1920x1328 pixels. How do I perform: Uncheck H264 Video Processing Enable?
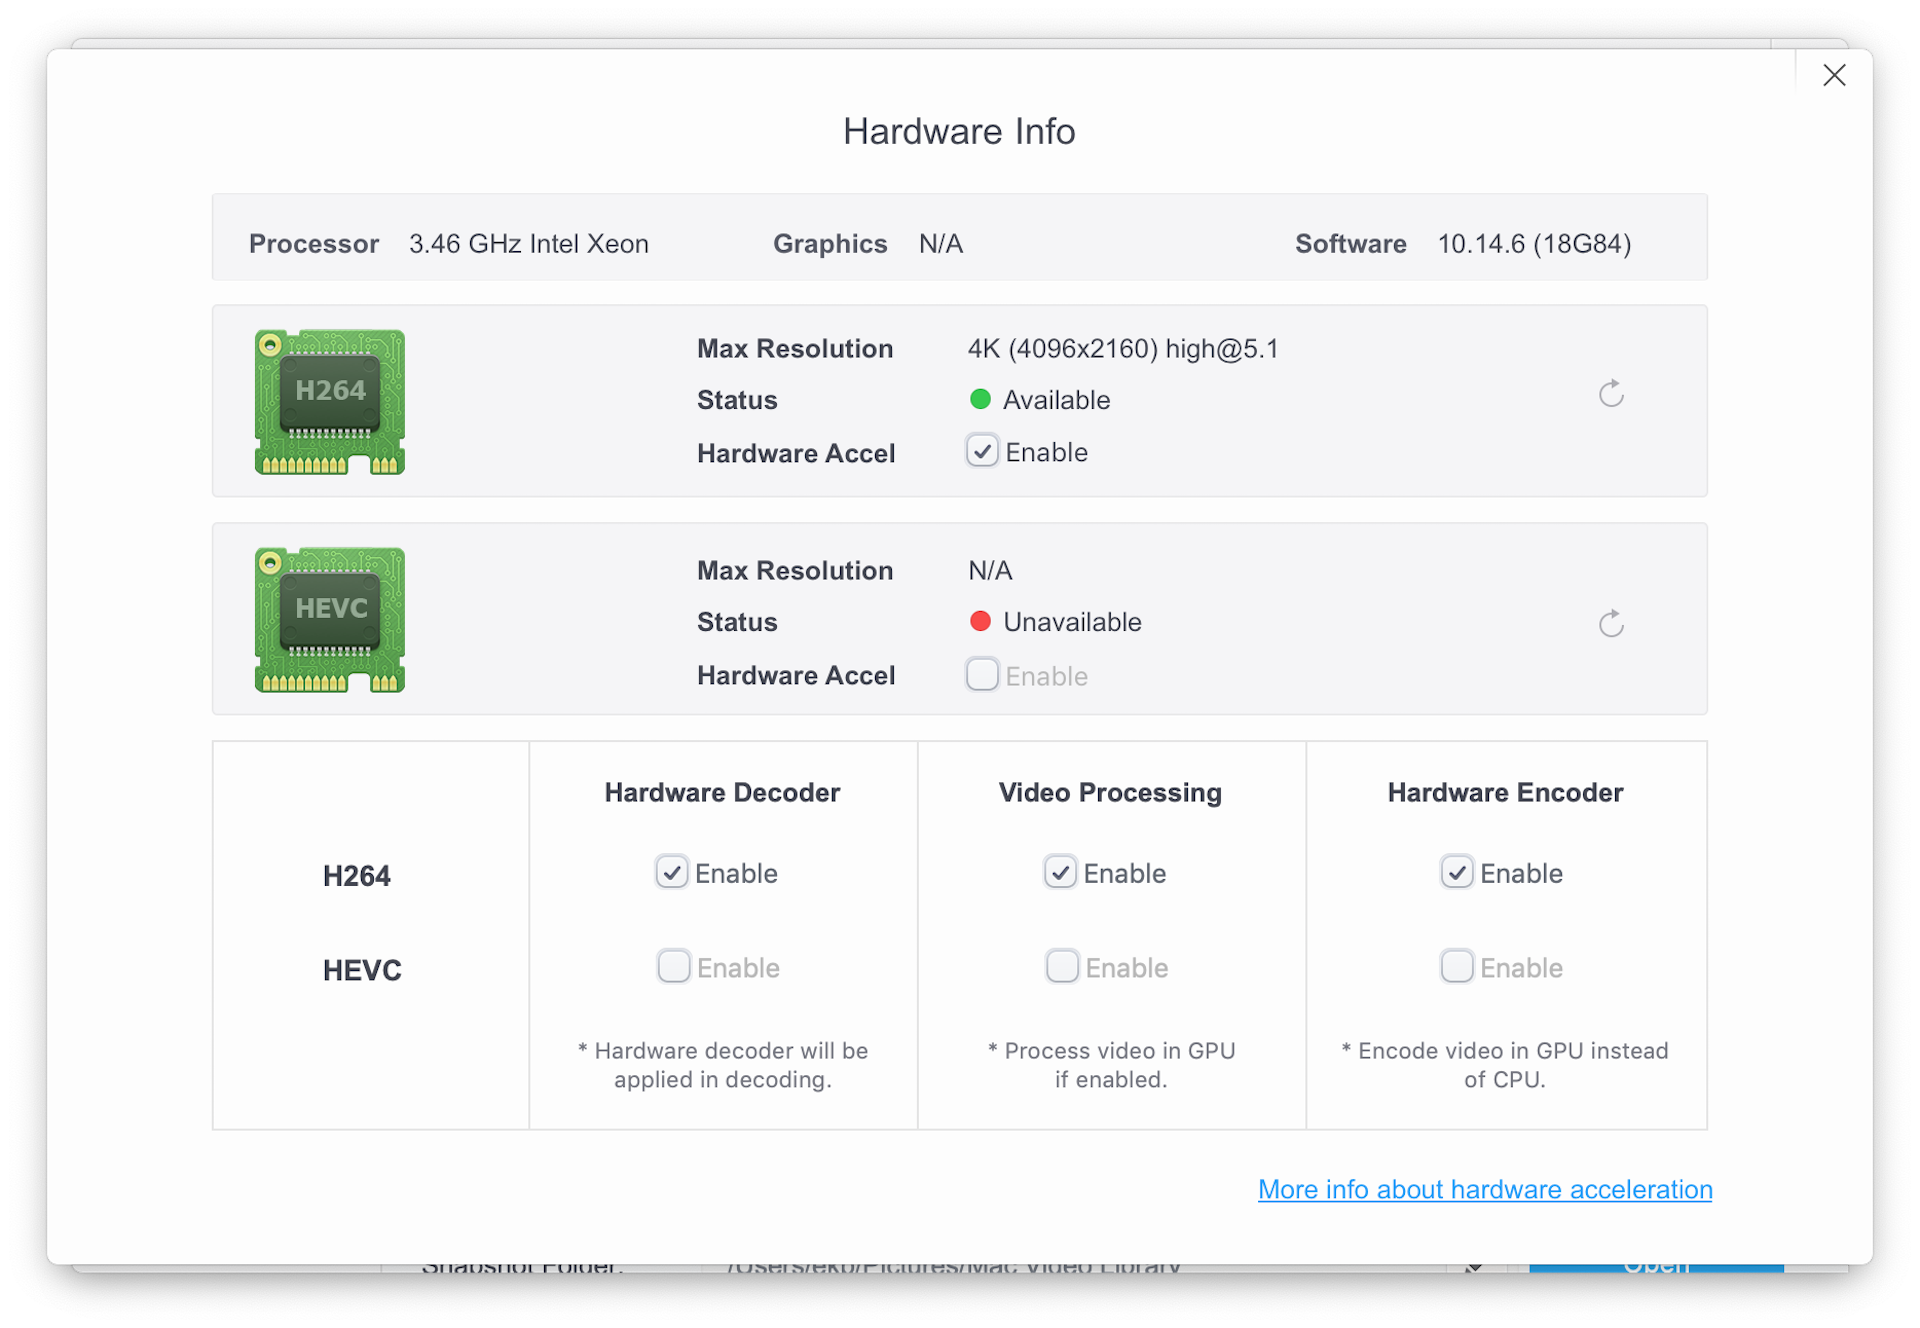[1060, 873]
